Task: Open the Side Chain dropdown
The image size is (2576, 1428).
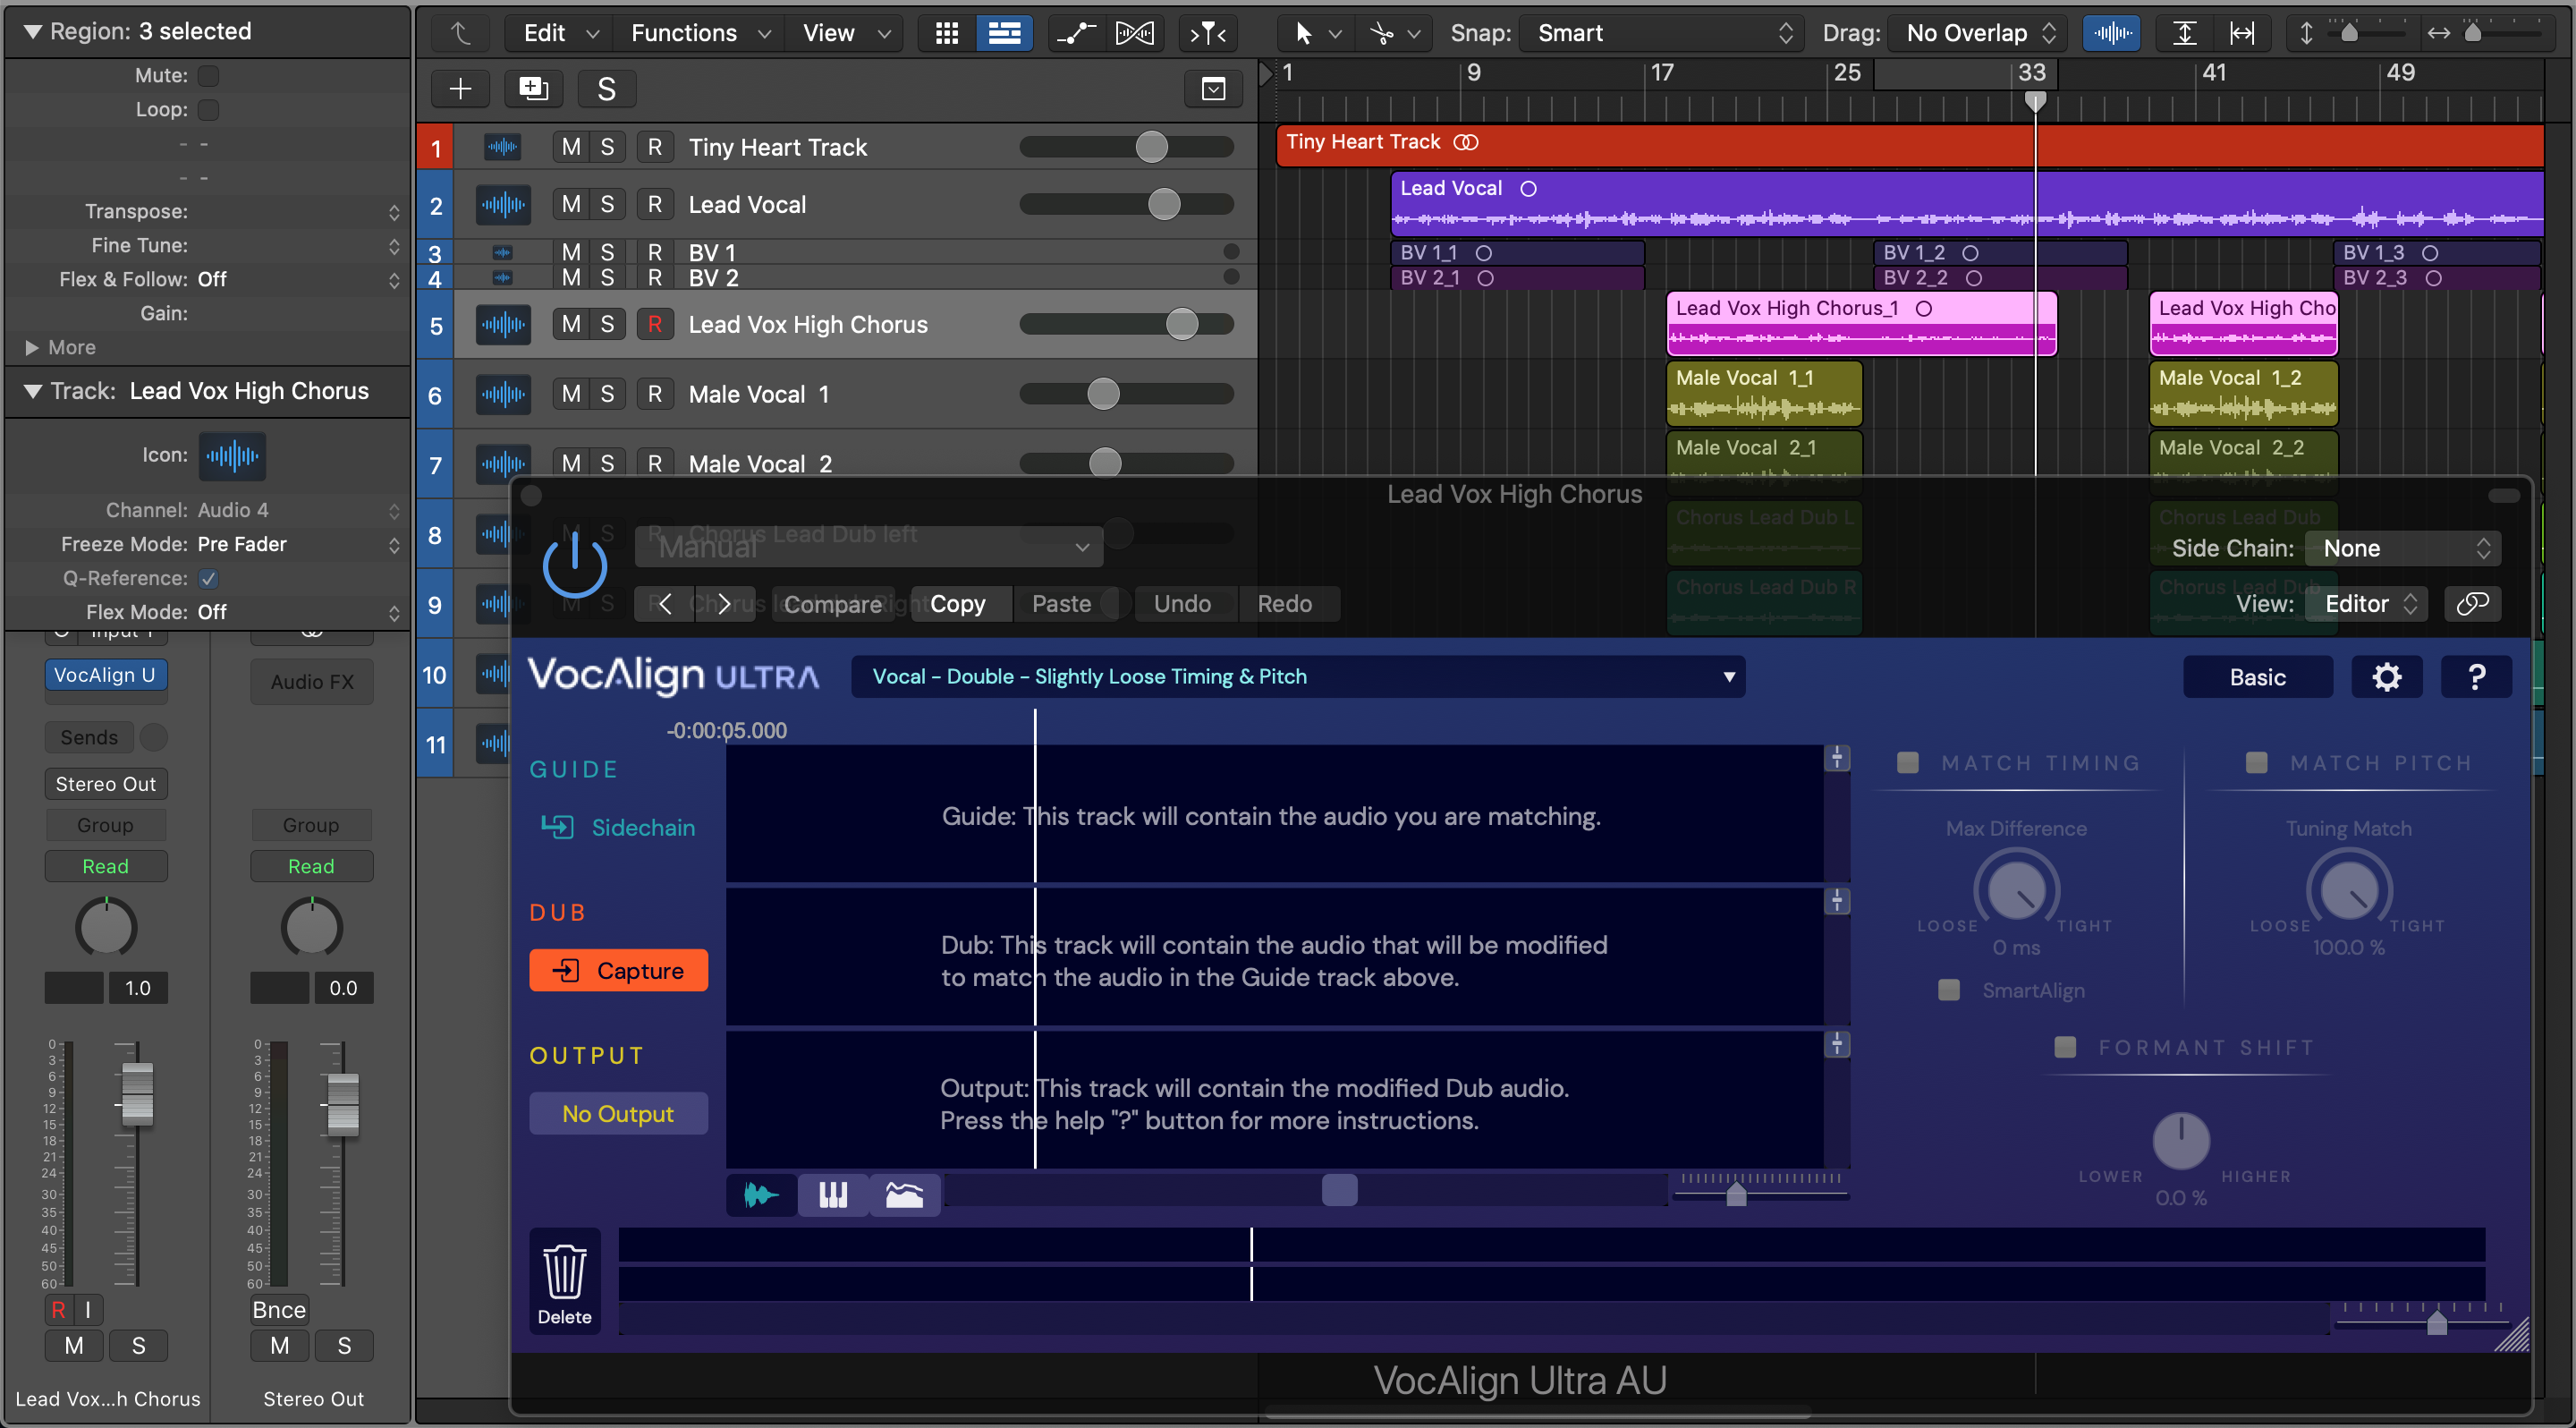Action: pyautogui.click(x=2403, y=548)
